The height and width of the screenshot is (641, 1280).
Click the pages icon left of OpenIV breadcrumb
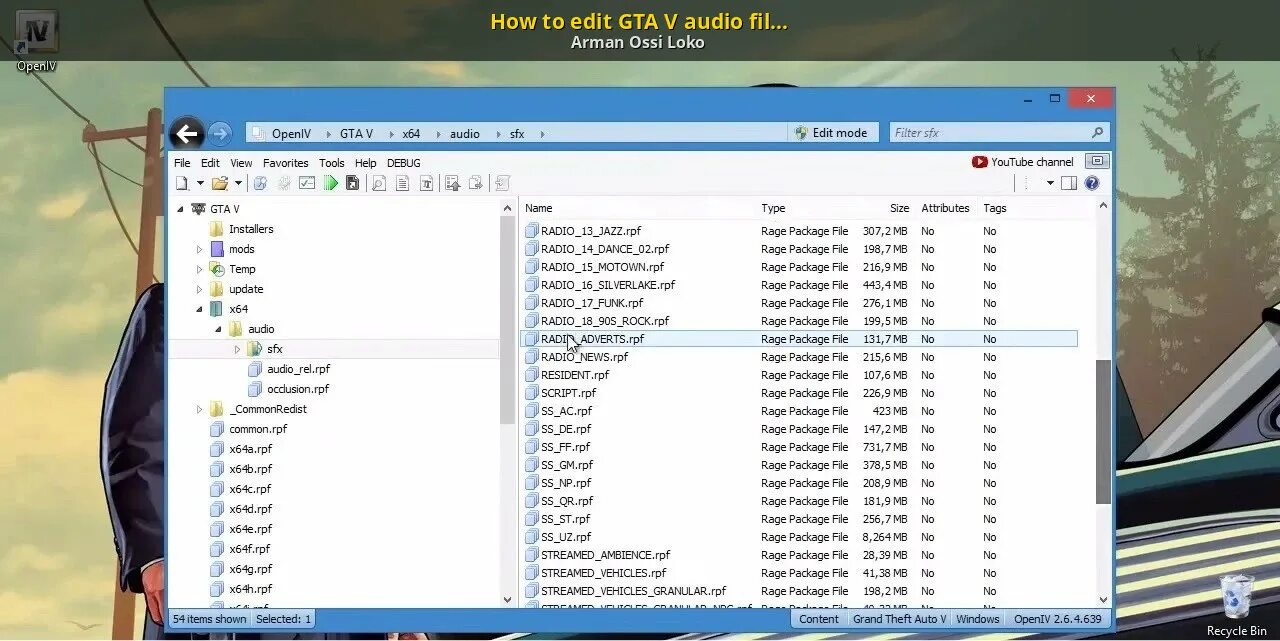[x=257, y=133]
